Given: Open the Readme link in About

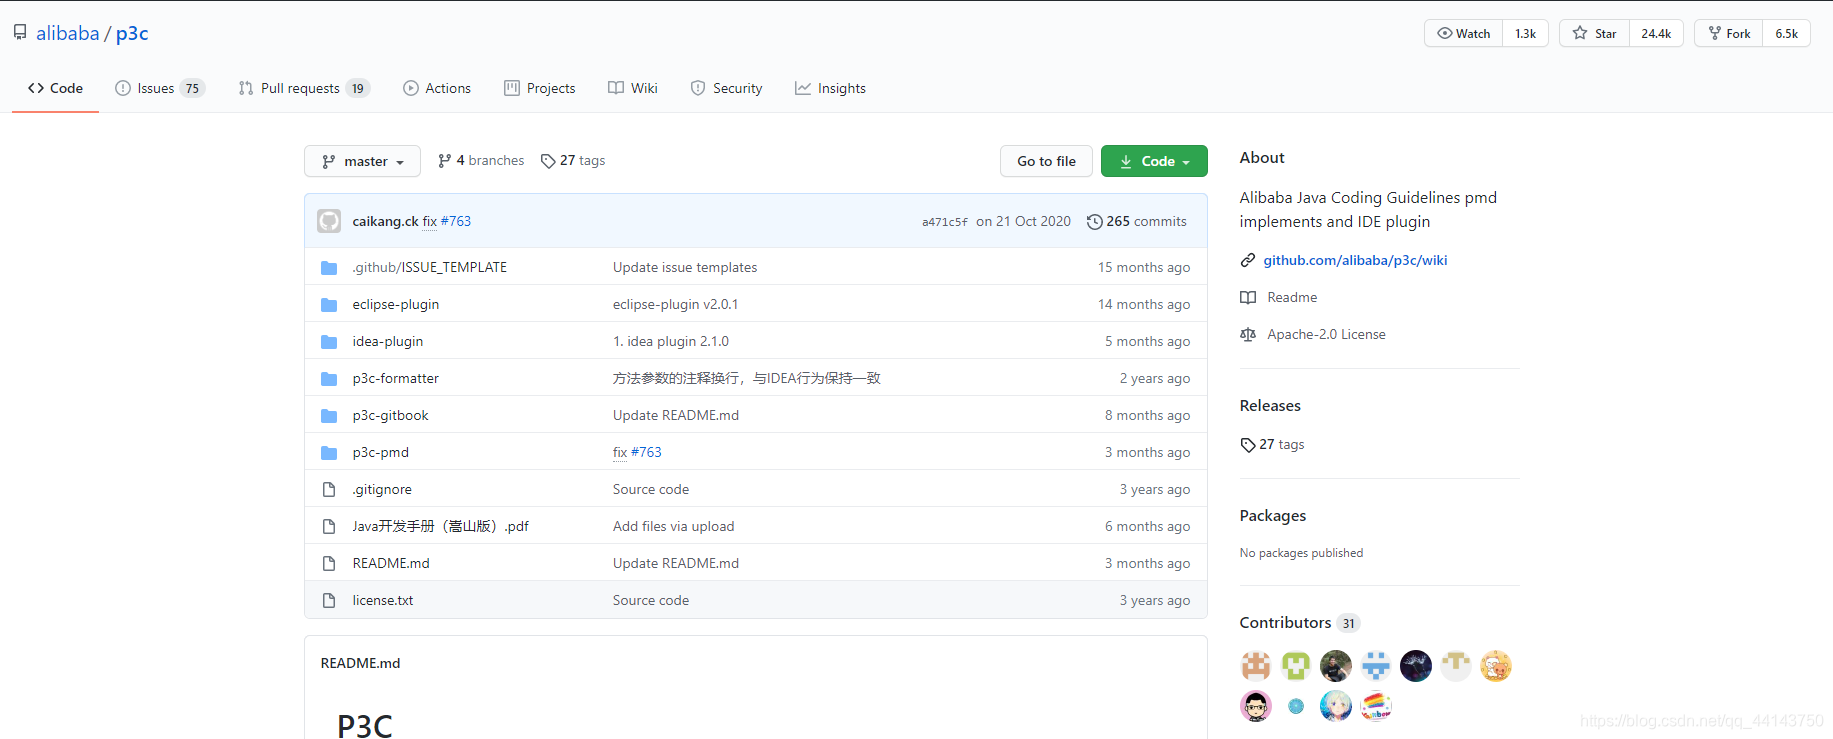Looking at the screenshot, I should (x=1292, y=297).
